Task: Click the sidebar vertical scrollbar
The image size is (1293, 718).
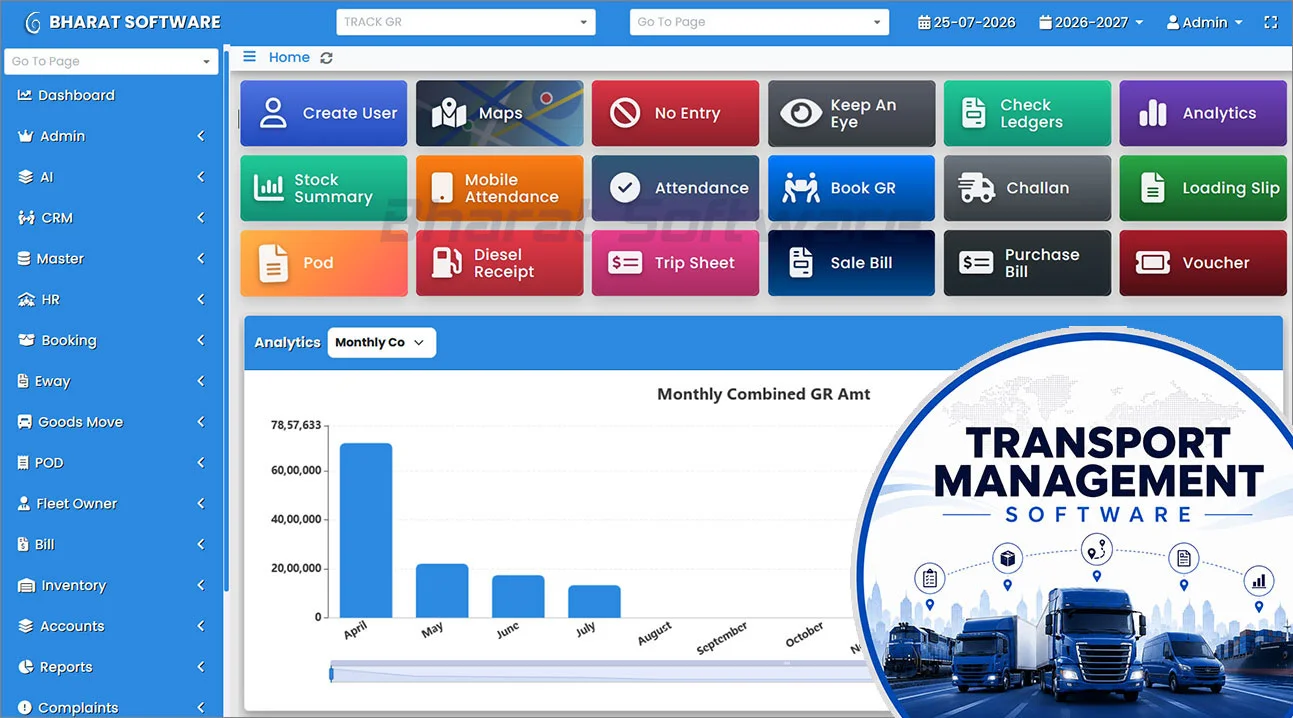Action: [x=226, y=320]
